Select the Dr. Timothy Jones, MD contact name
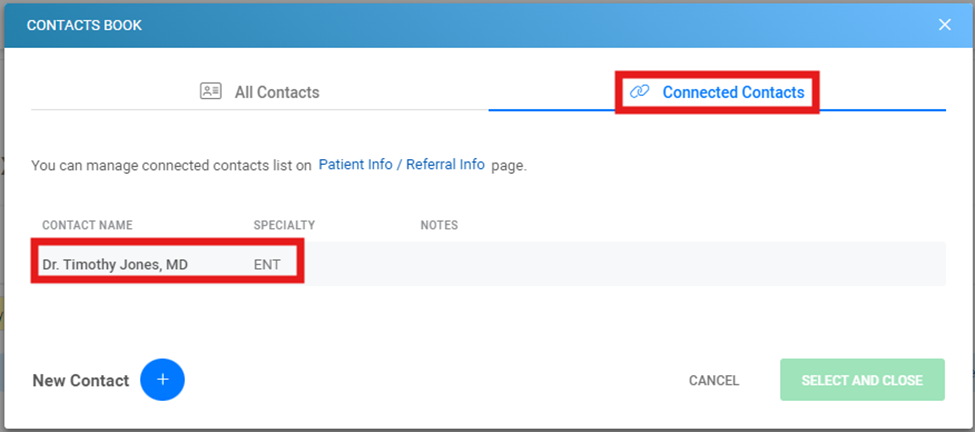The width and height of the screenshot is (975, 432). [x=115, y=265]
